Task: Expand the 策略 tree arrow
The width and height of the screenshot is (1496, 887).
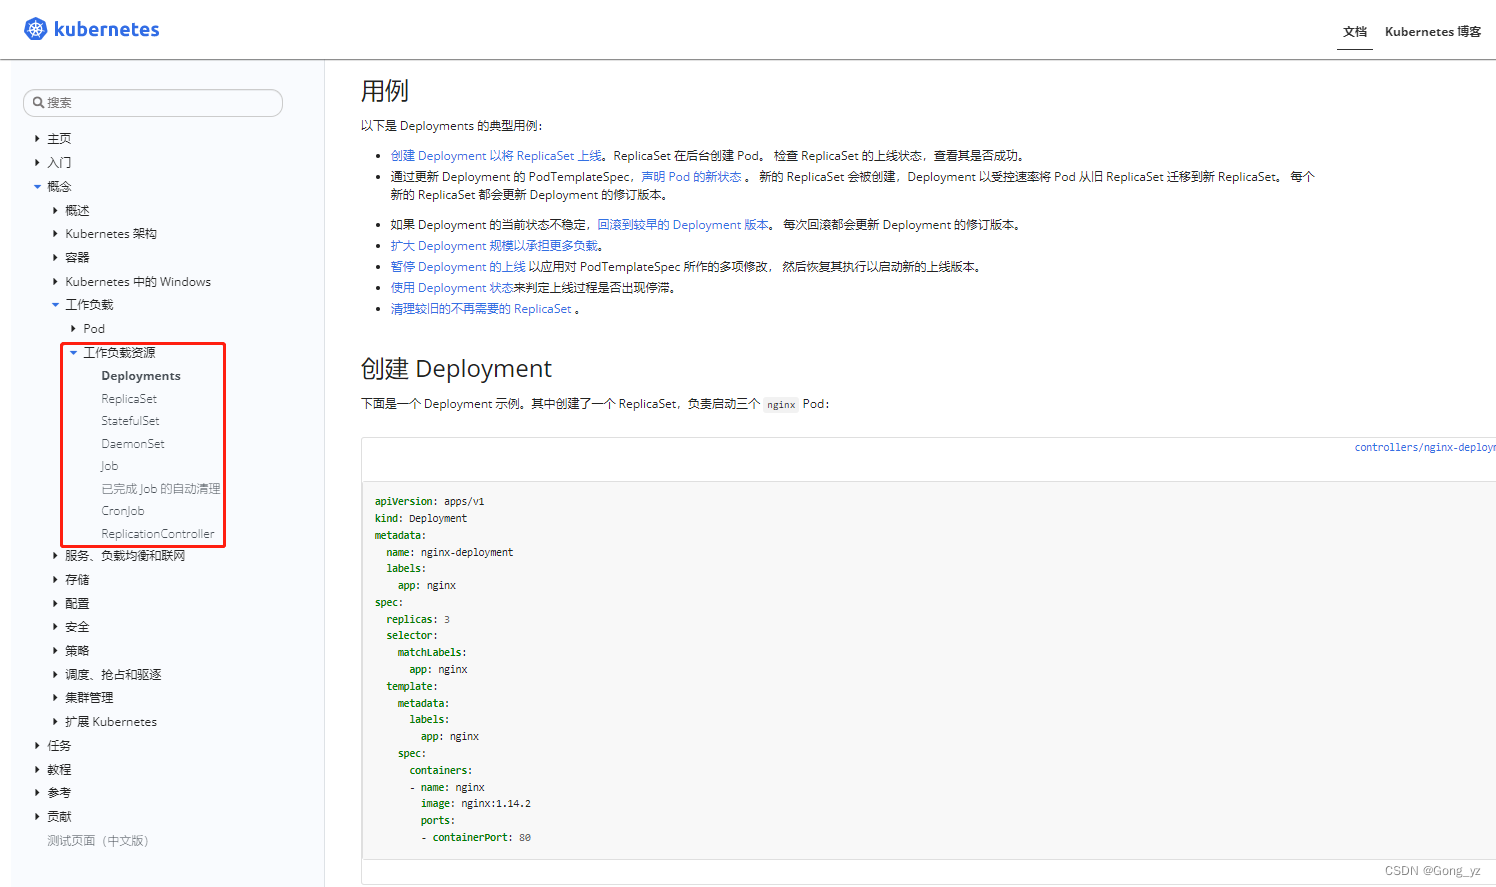Action: pos(55,651)
